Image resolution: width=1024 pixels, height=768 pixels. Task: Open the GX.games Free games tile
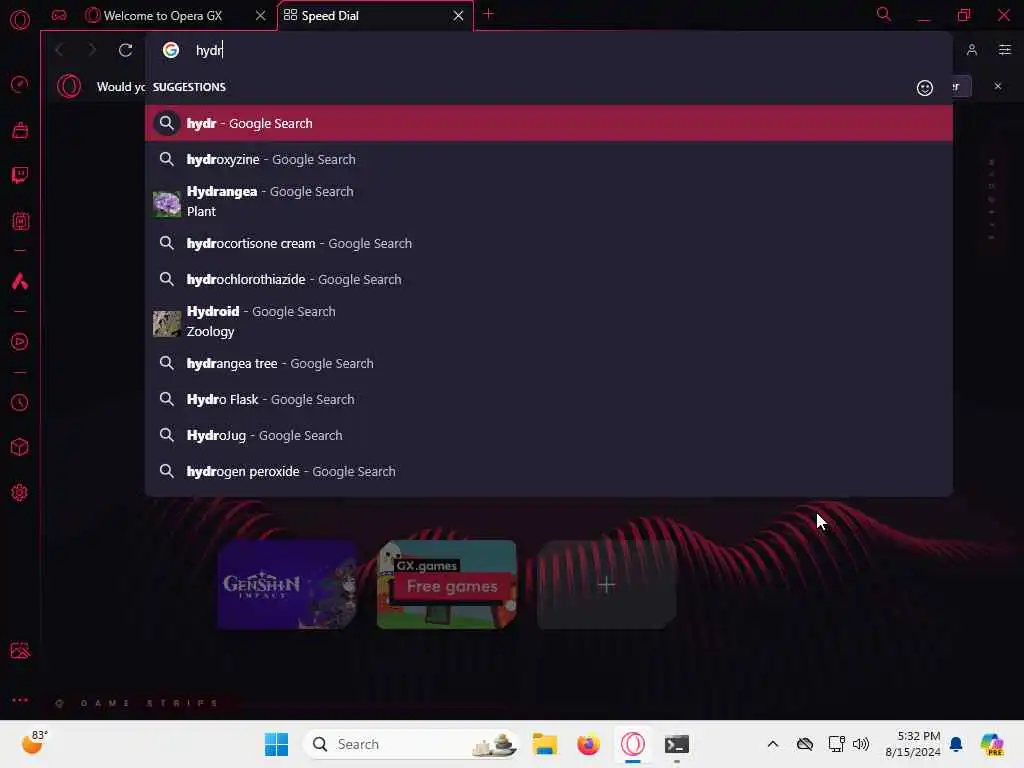[x=447, y=584]
